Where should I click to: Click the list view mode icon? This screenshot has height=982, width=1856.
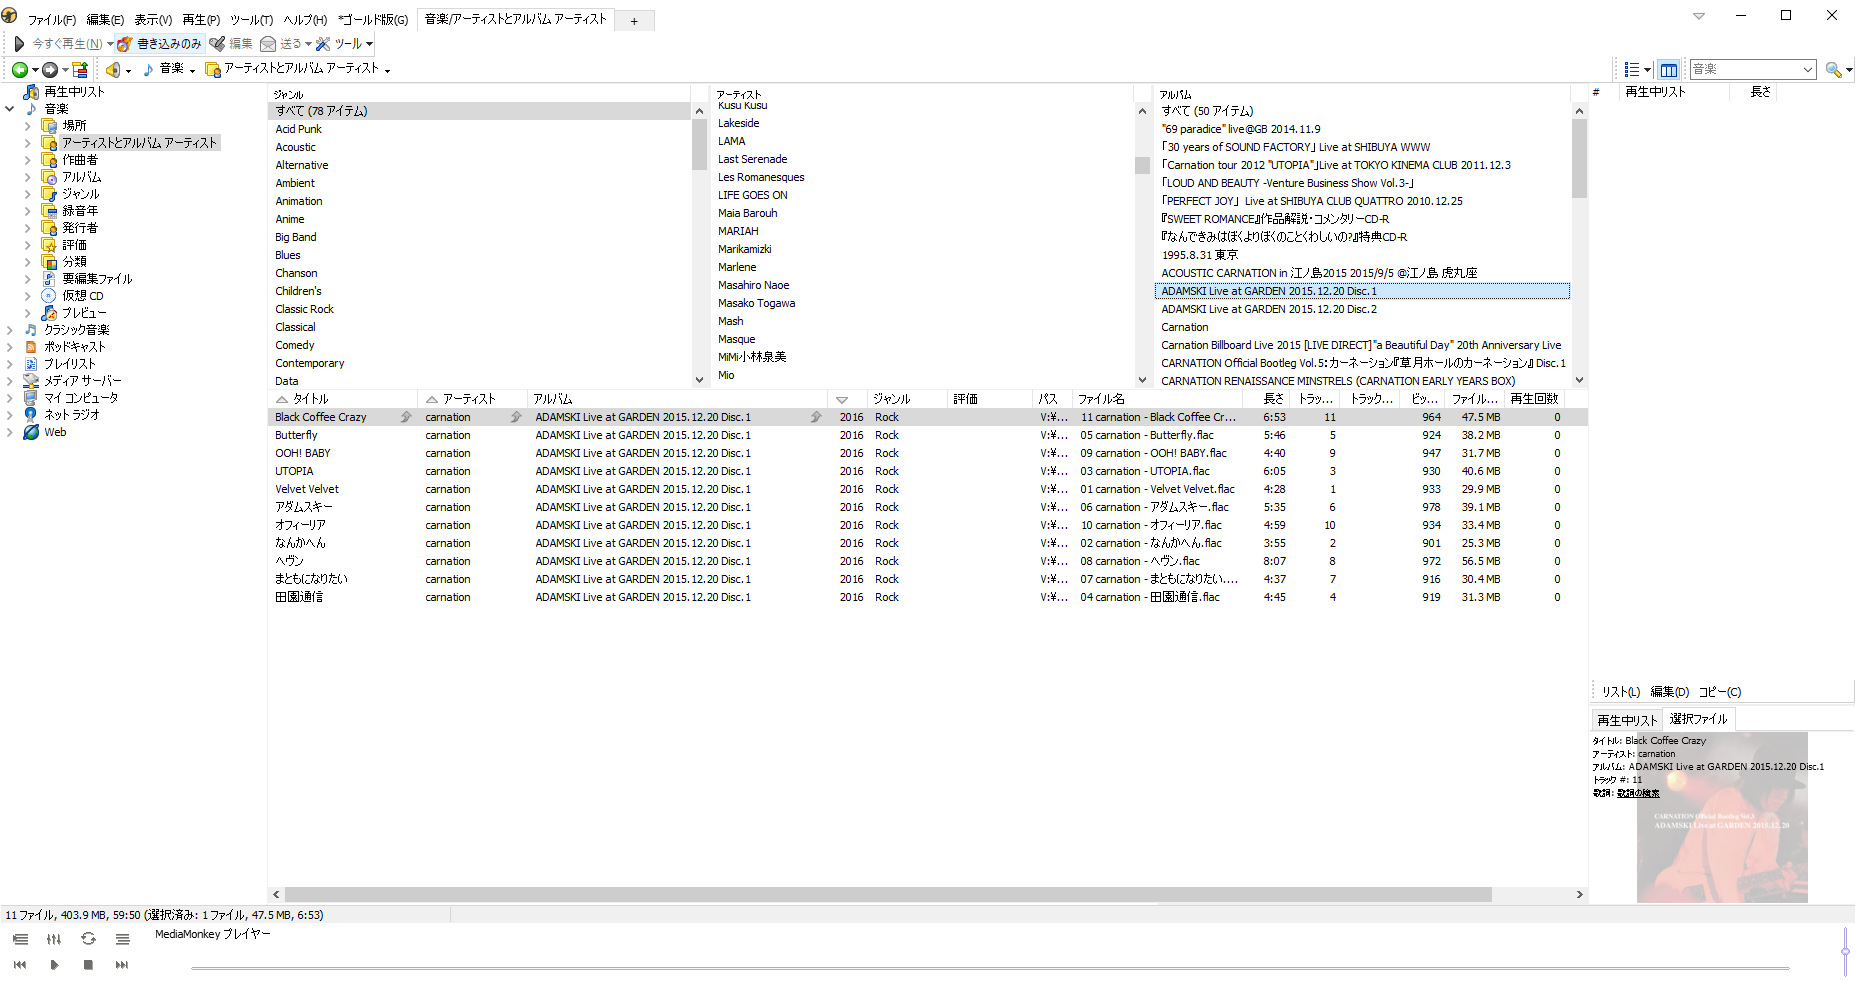pos(1632,69)
